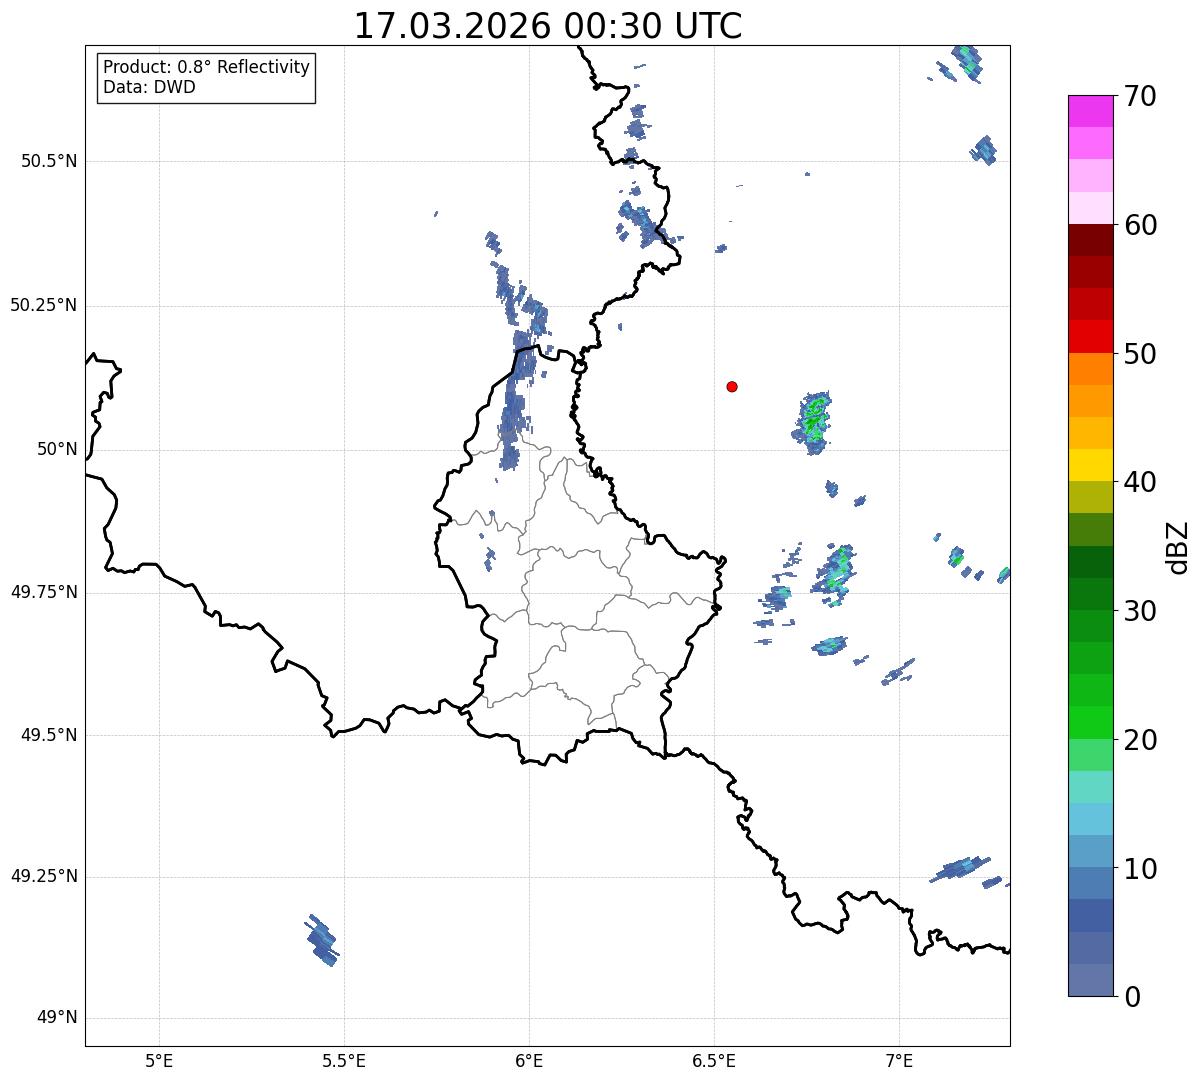The width and height of the screenshot is (1202, 1081).
Task: Click the '6°E' longitude label
Action: pyautogui.click(x=529, y=1060)
